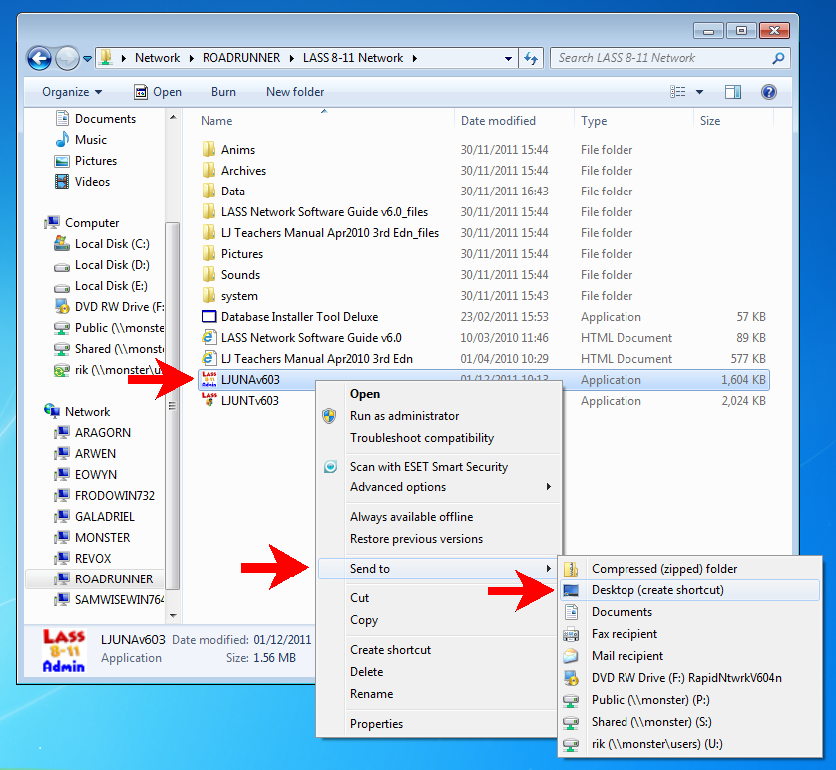Select the Sounds folder icon
836x770 pixels.
(x=209, y=275)
